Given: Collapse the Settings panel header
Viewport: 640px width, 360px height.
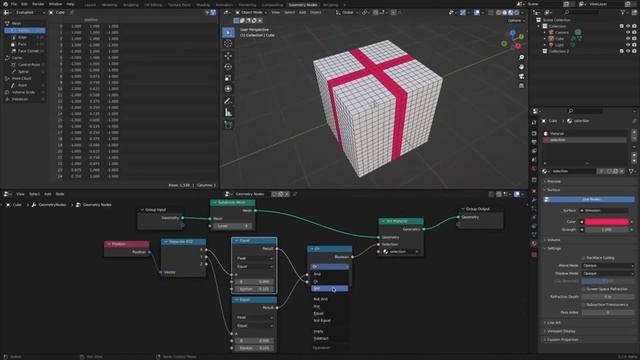Looking at the screenshot, I should coord(554,248).
